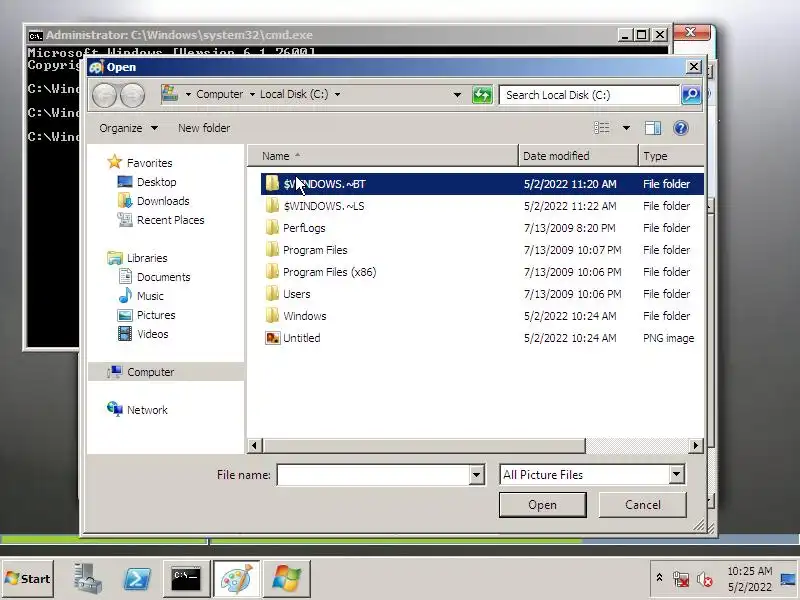This screenshot has height=600, width=800.
Task: Click the muted speaker tray icon
Action: point(705,579)
